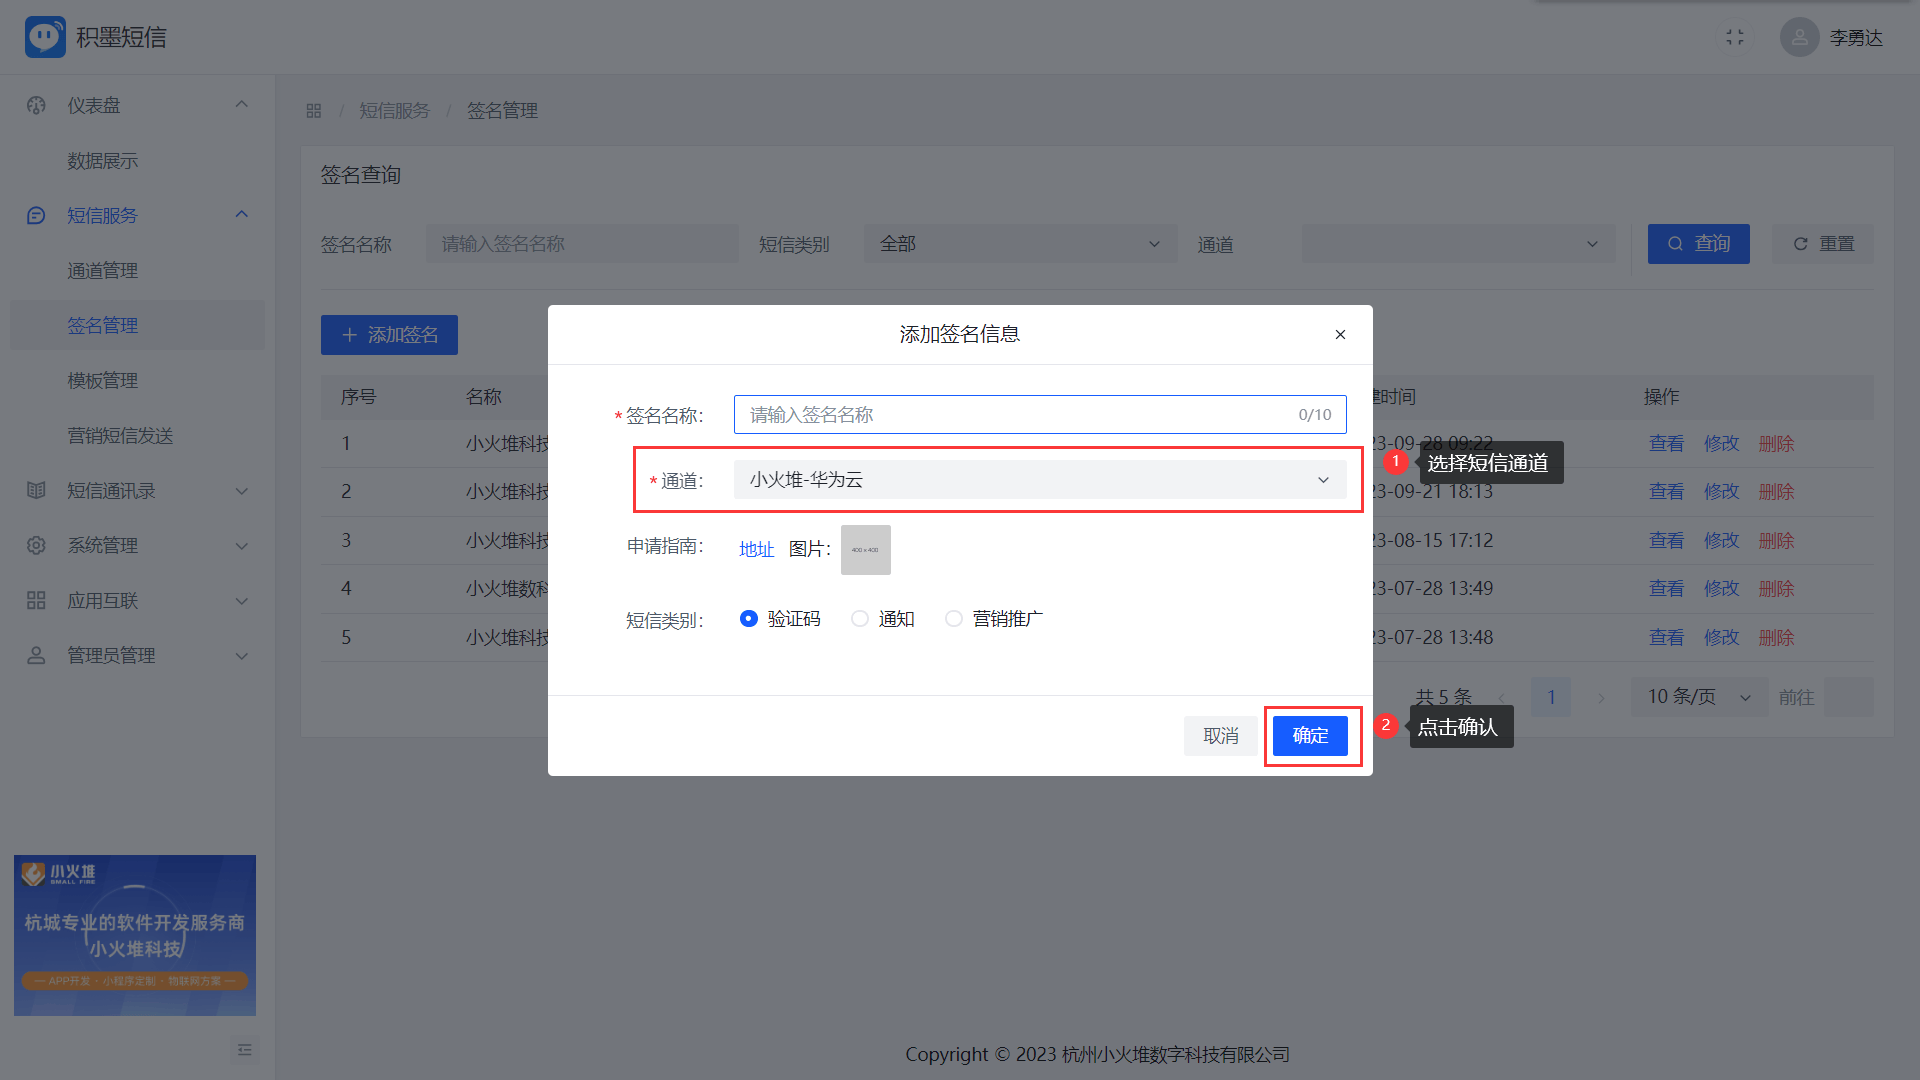Click the fullscreen toggle icon in header
Image resolution: width=1920 pixels, height=1080 pixels.
[x=1735, y=37]
